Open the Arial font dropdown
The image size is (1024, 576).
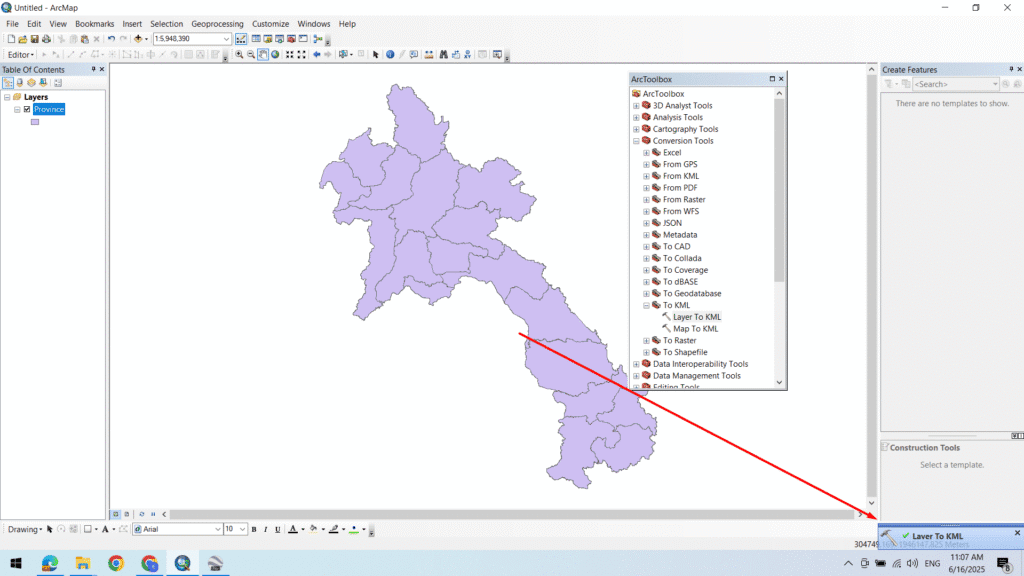coord(217,530)
